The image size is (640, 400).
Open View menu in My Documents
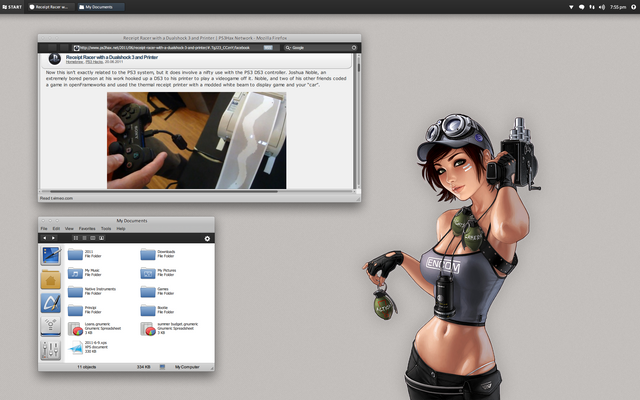click(x=69, y=229)
